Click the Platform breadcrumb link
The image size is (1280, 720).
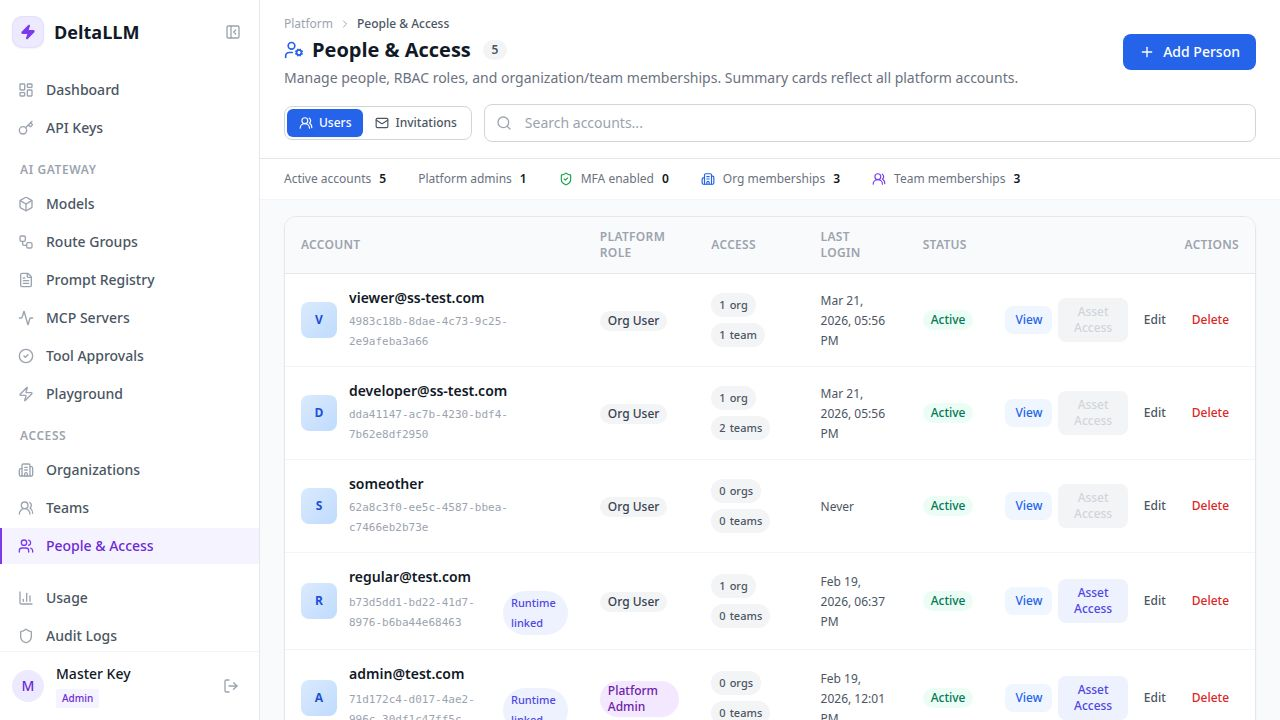pos(308,23)
